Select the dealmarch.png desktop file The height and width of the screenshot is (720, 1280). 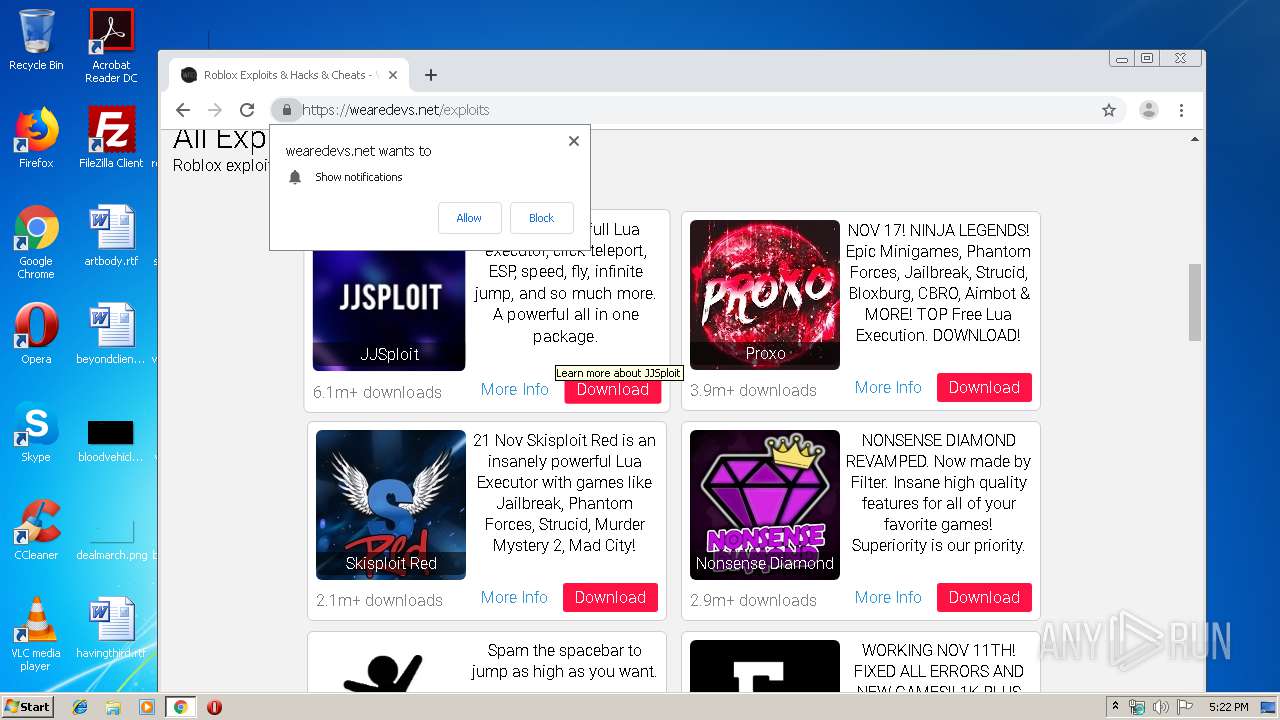click(111, 538)
